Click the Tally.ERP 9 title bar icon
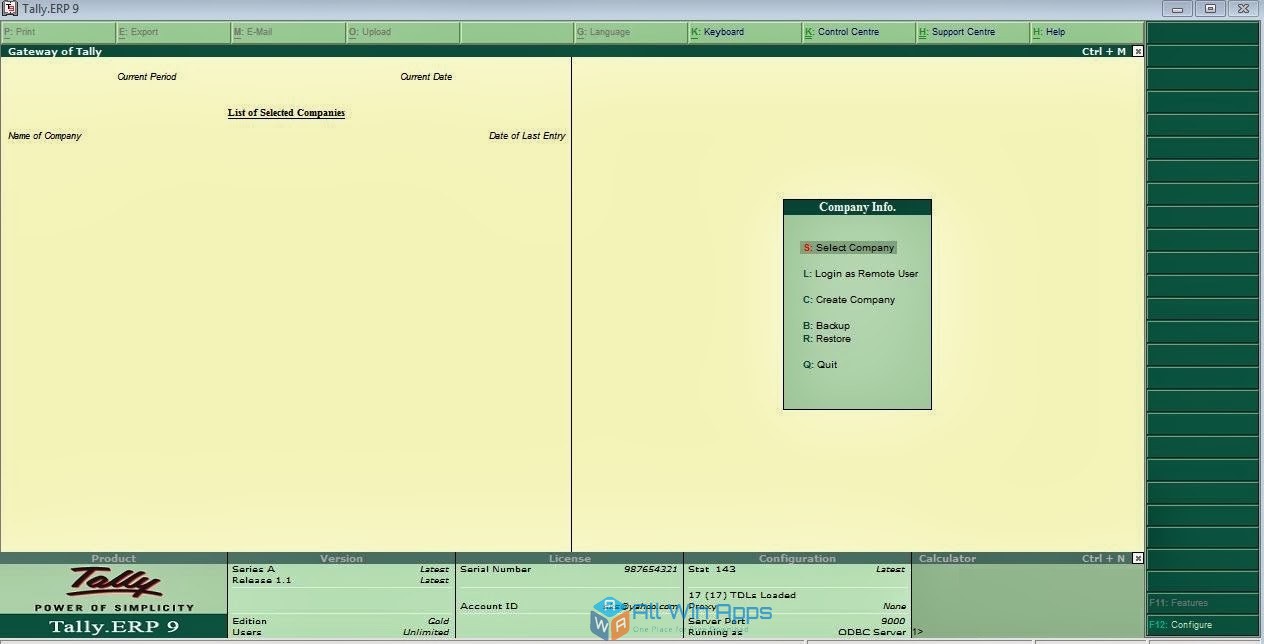The width and height of the screenshot is (1264, 644). [x=9, y=9]
